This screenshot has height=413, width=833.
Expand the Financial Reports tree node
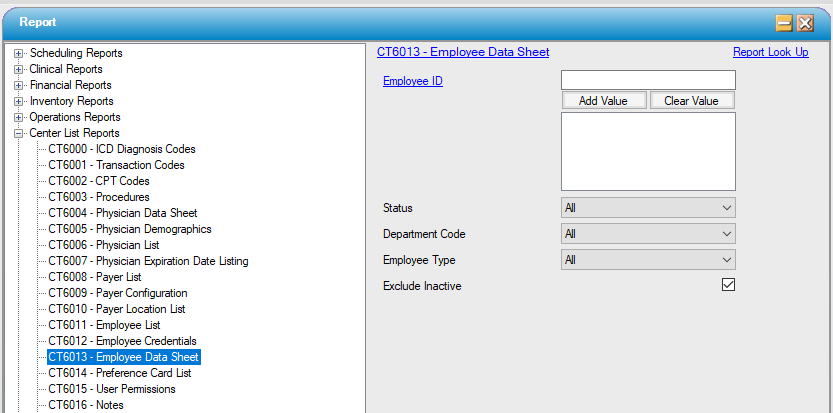pyautogui.click(x=19, y=85)
